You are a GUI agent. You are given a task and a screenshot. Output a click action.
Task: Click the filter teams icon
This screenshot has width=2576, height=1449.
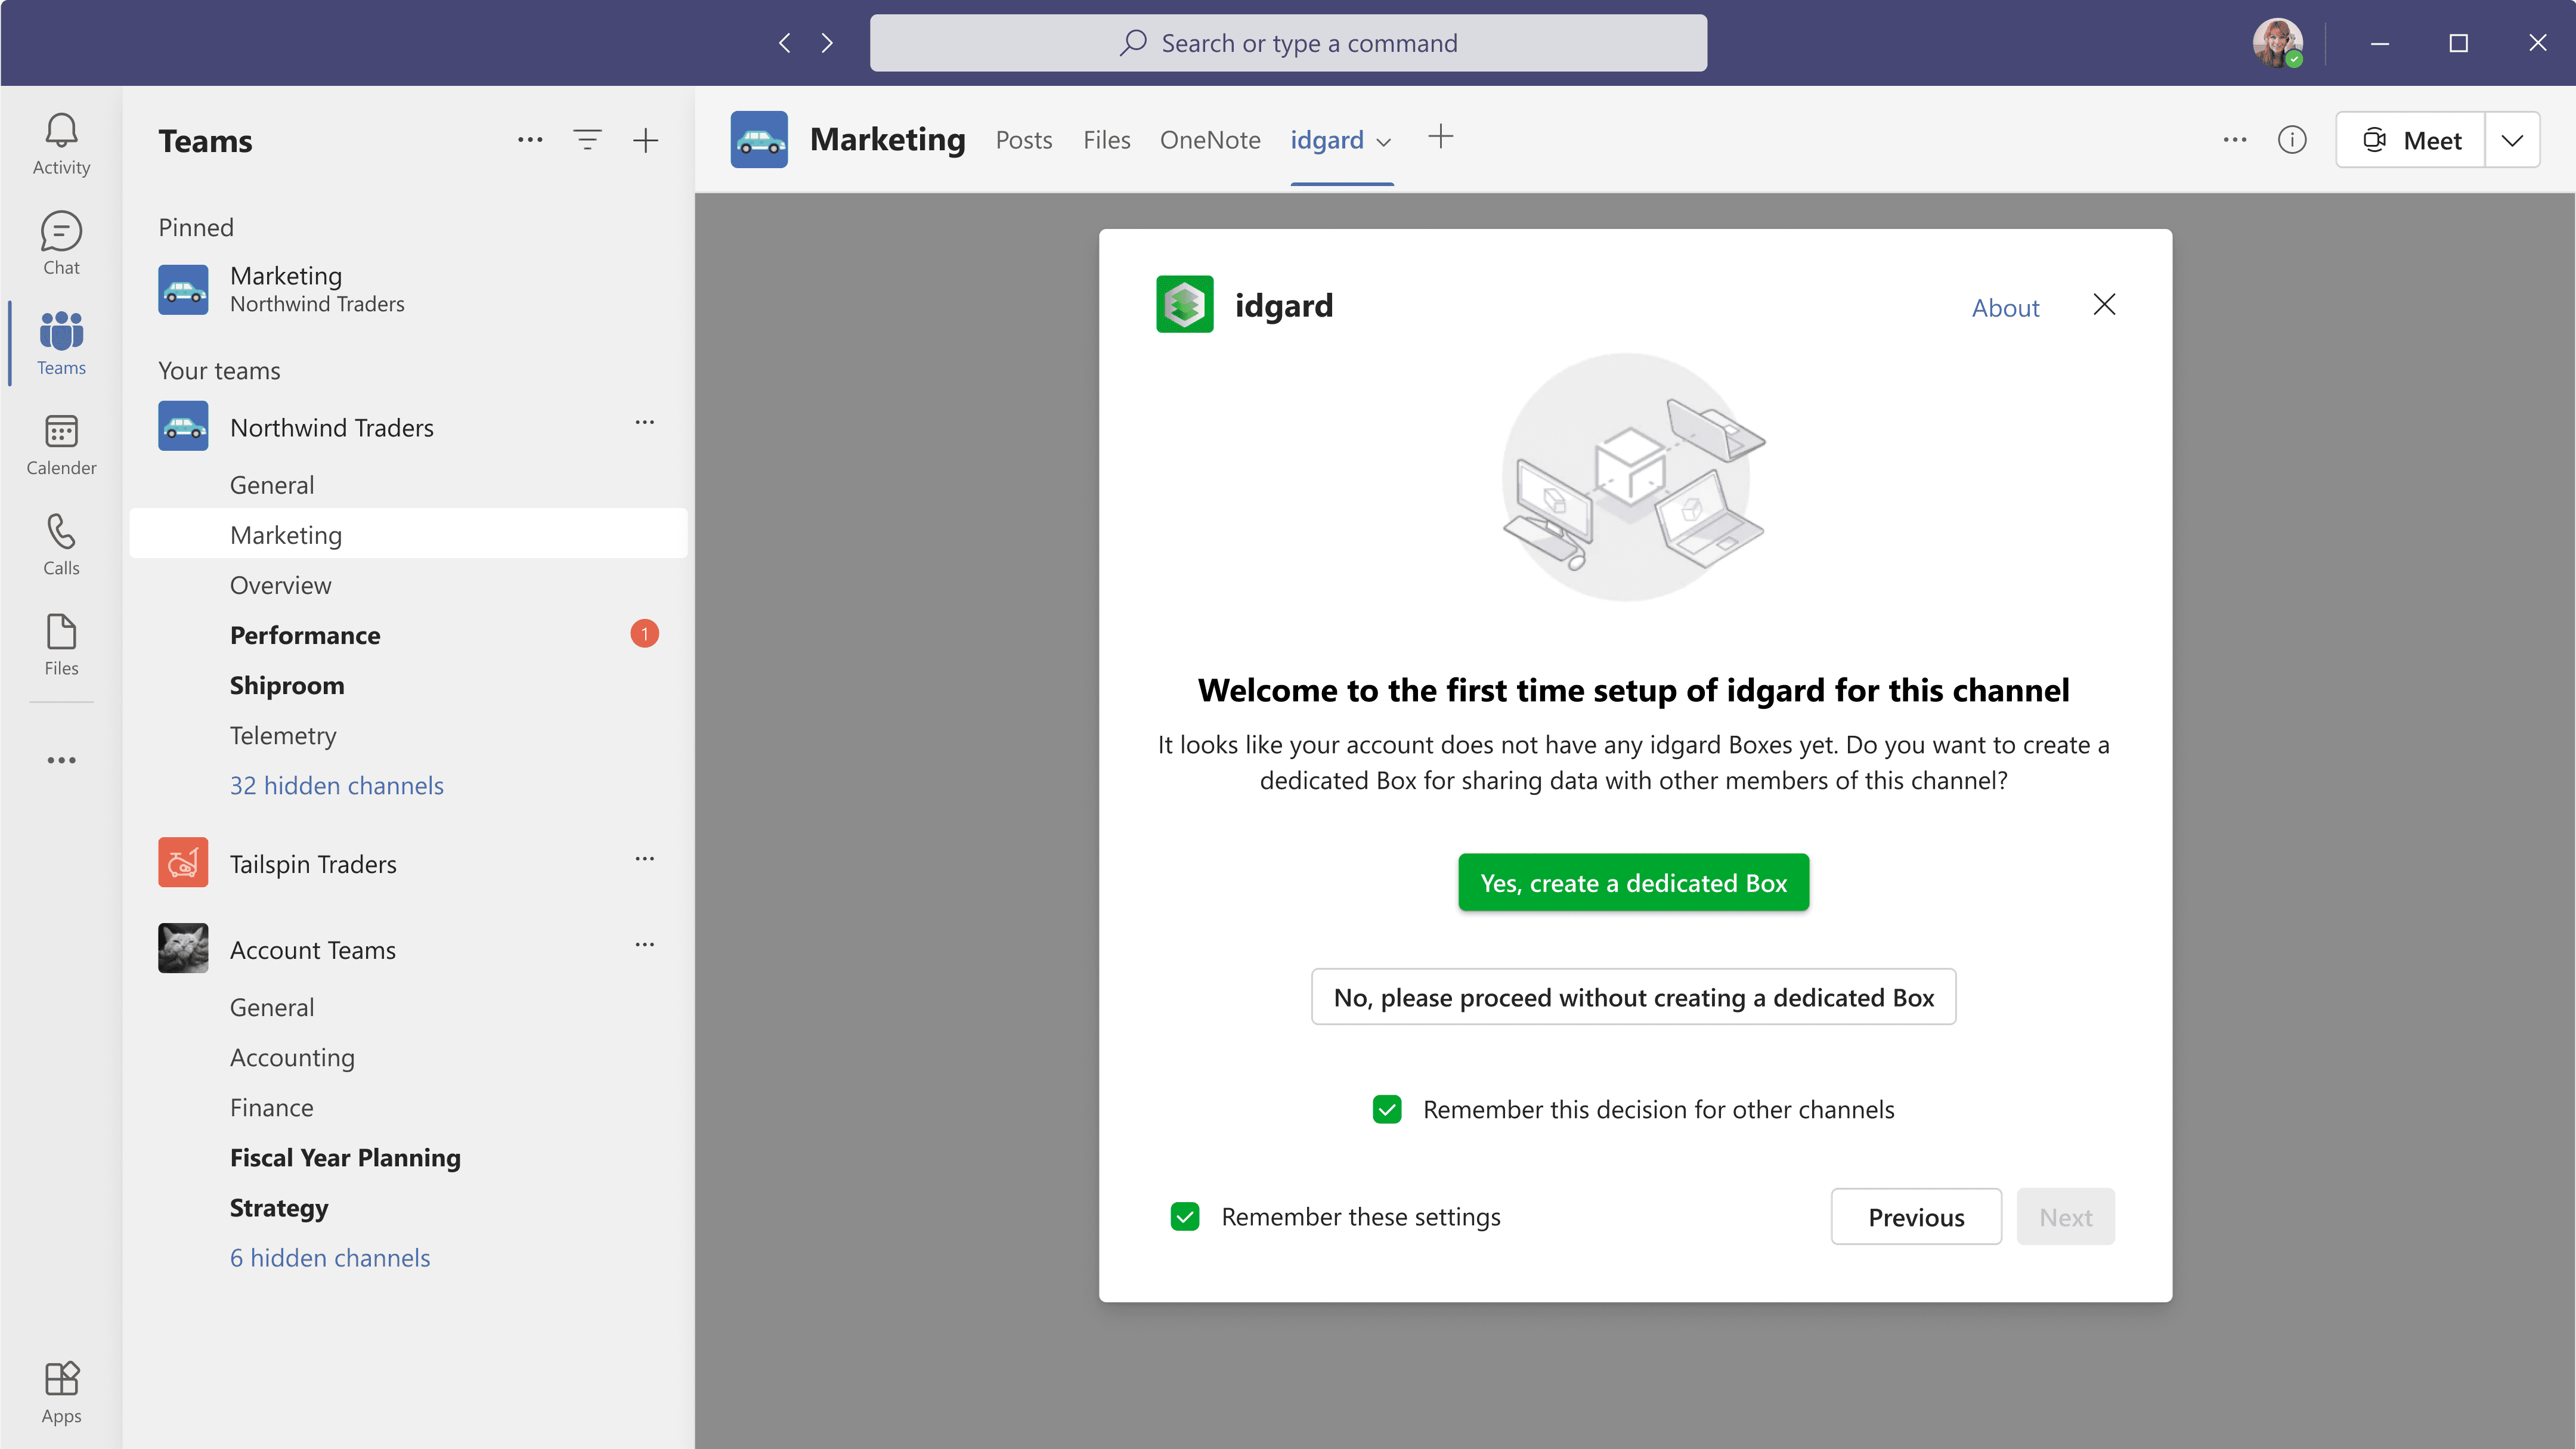587,140
